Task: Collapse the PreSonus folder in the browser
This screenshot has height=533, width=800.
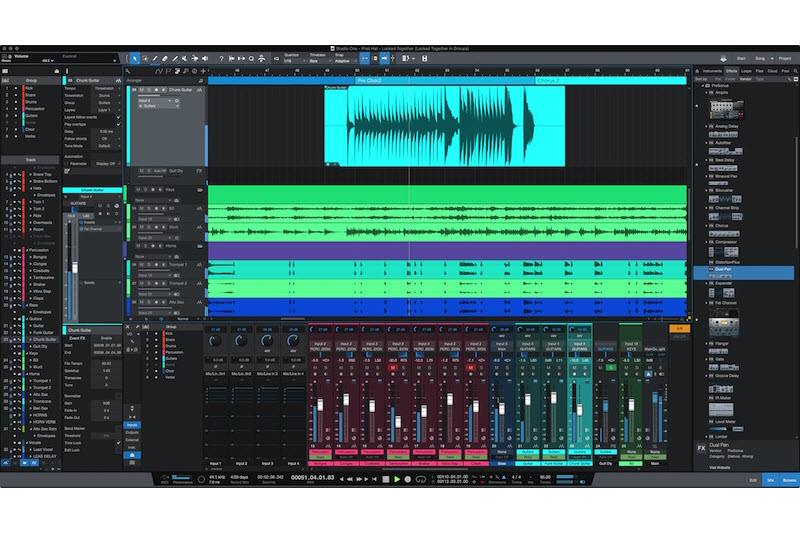Action: point(703,86)
